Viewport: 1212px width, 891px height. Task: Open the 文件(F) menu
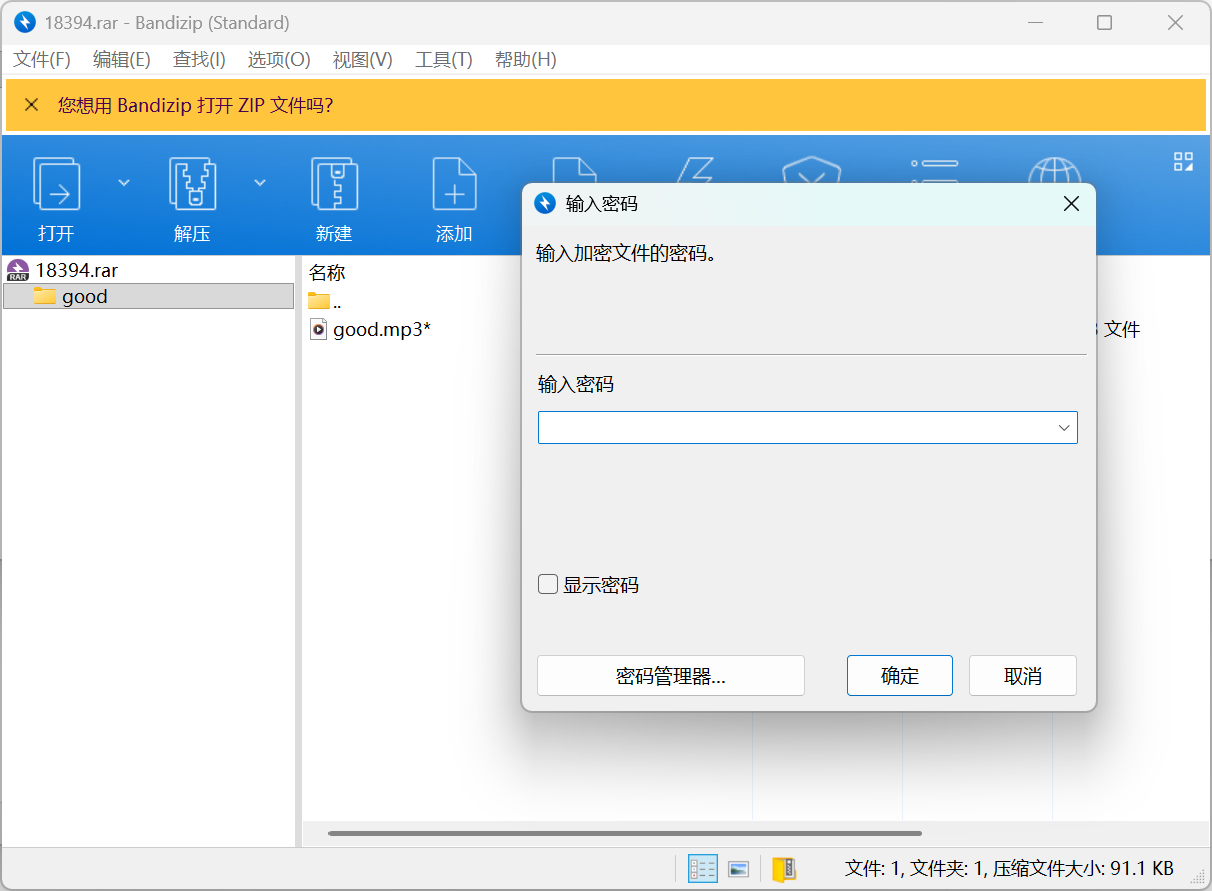pyautogui.click(x=42, y=60)
